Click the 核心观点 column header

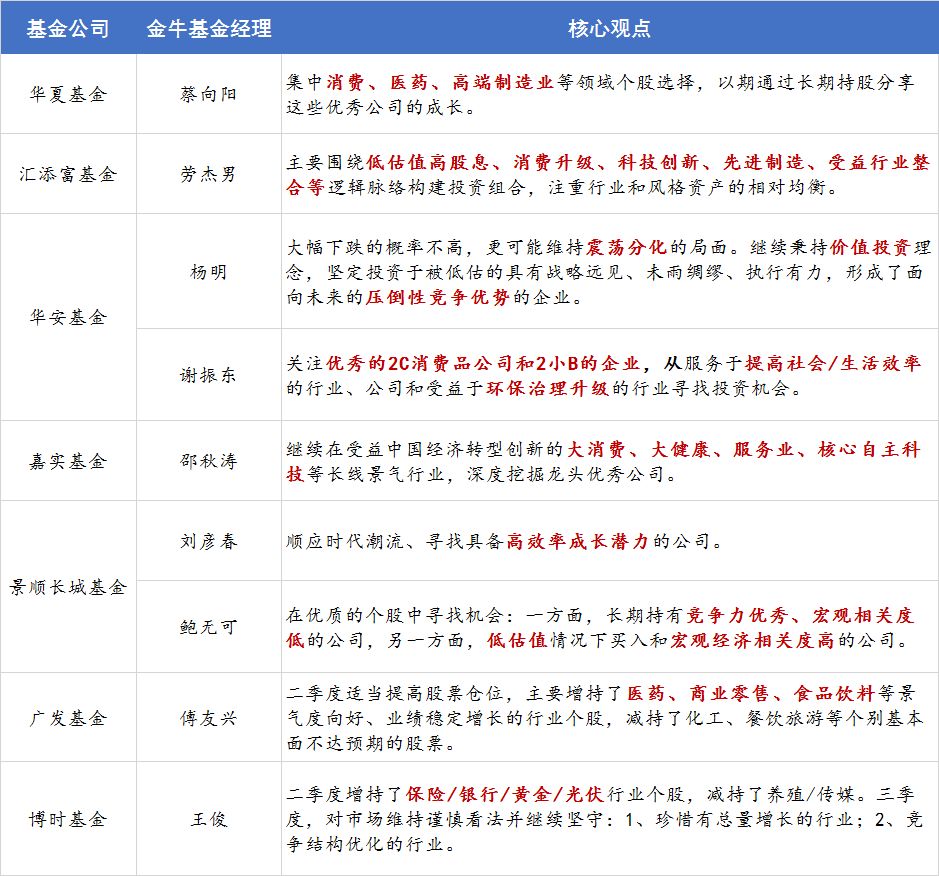click(610, 28)
